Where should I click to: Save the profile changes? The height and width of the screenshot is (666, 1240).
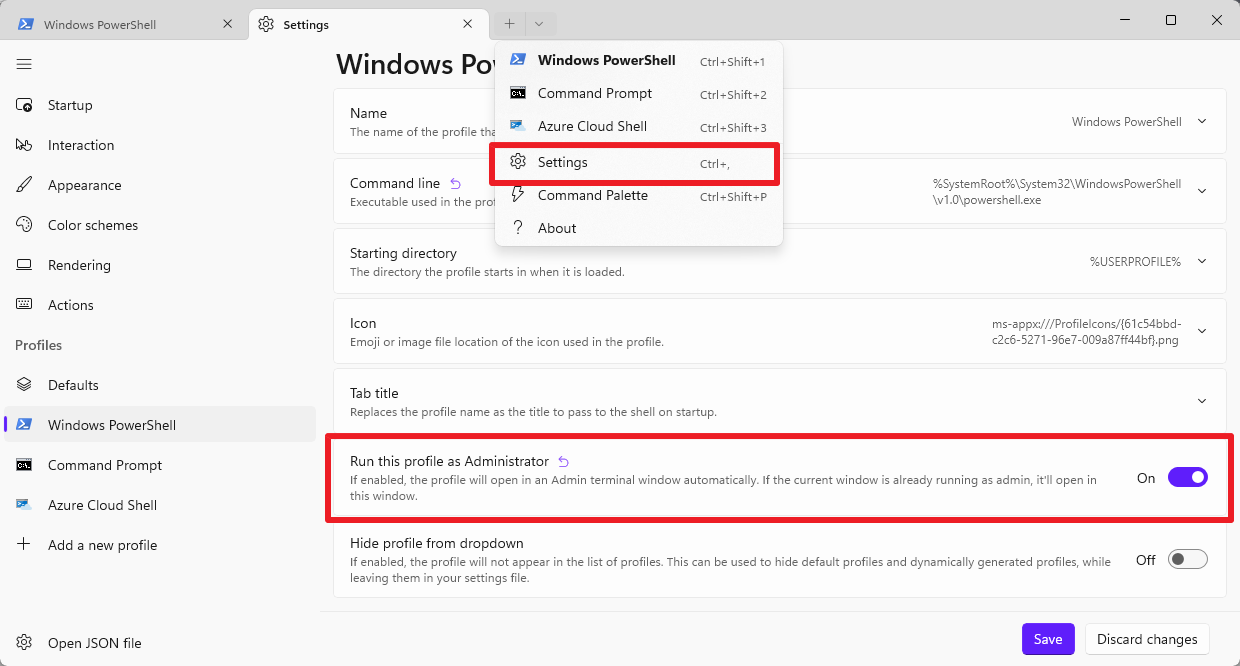pos(1048,639)
